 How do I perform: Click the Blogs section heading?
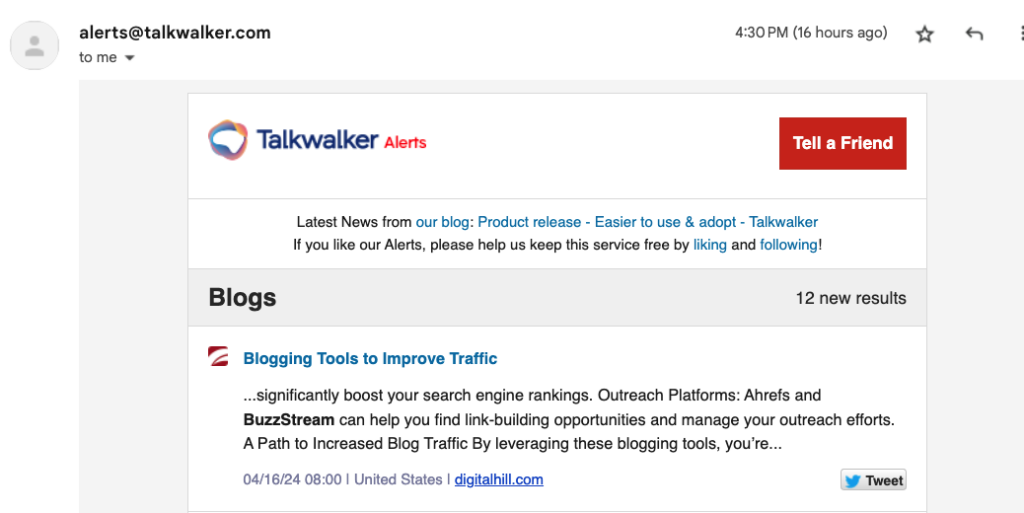242,298
